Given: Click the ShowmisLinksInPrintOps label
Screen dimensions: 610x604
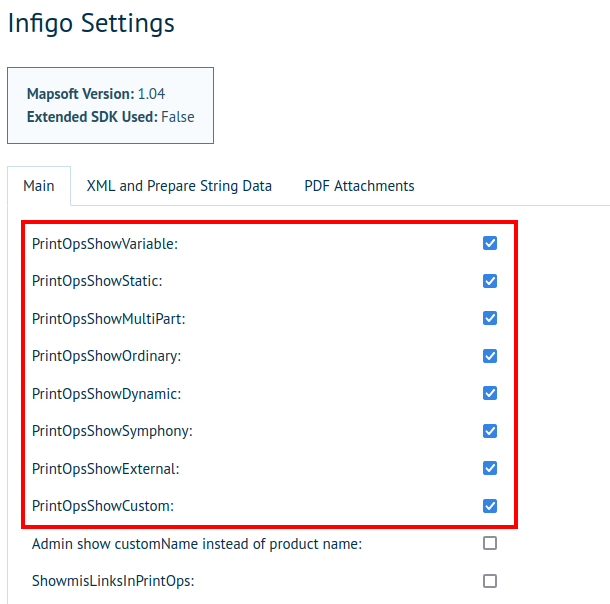Looking at the screenshot, I should [112, 581].
